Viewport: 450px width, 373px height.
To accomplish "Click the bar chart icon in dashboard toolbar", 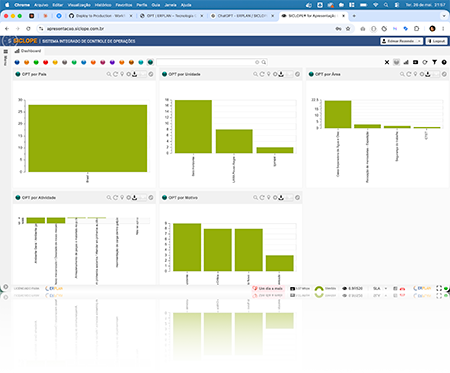I will click(406, 62).
